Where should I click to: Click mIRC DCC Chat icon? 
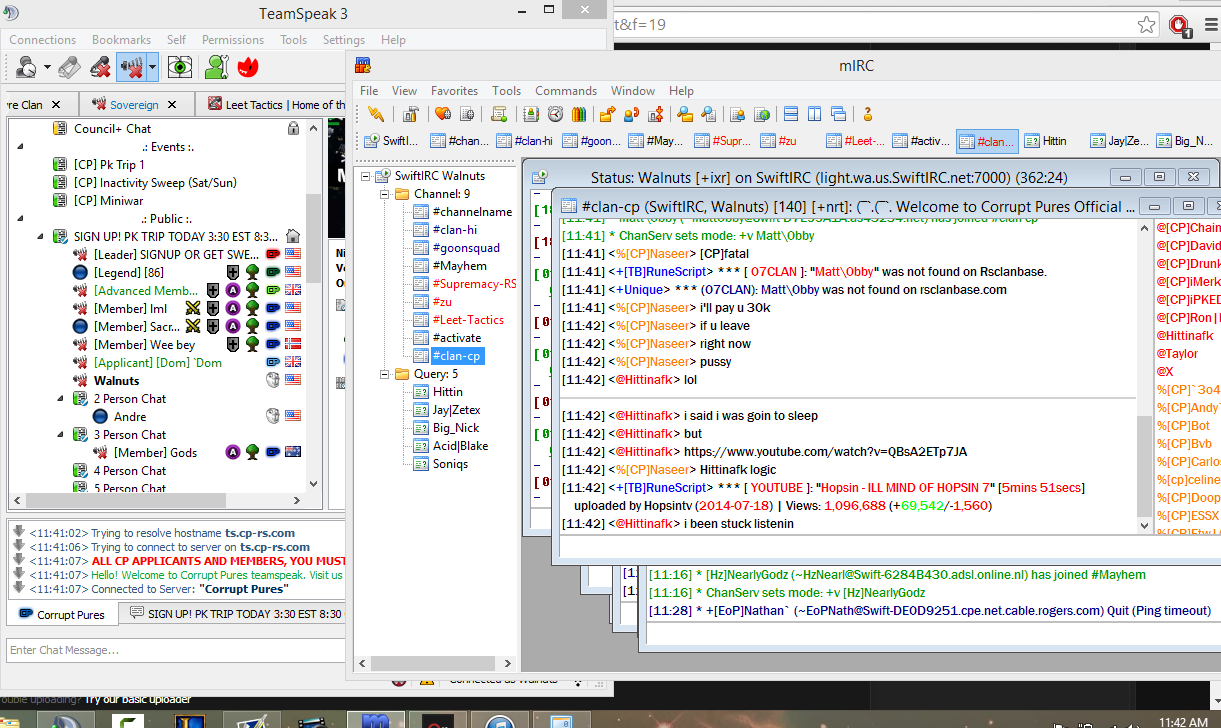(x=632, y=114)
